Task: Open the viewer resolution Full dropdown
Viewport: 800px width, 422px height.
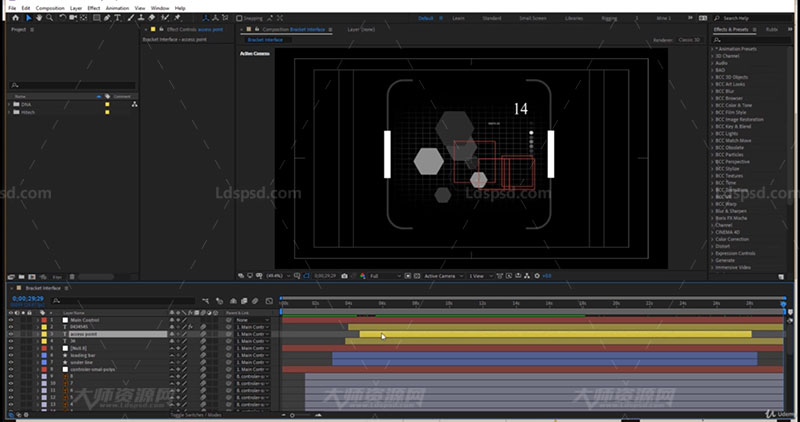Action: (385, 276)
